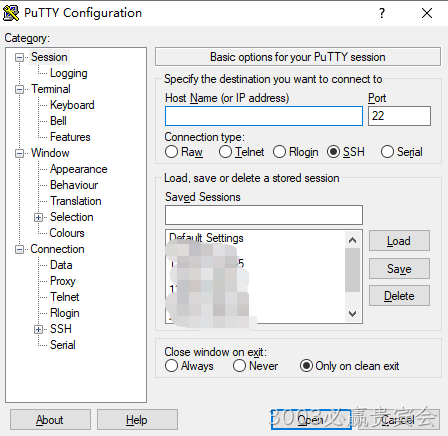Click the Cancel button
Viewport: 448px width, 436px height.
pyautogui.click(x=399, y=420)
